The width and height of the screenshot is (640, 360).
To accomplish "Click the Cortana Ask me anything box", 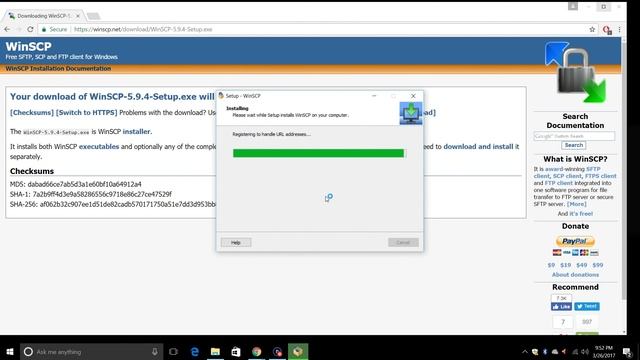I will pyautogui.click(x=92, y=351).
